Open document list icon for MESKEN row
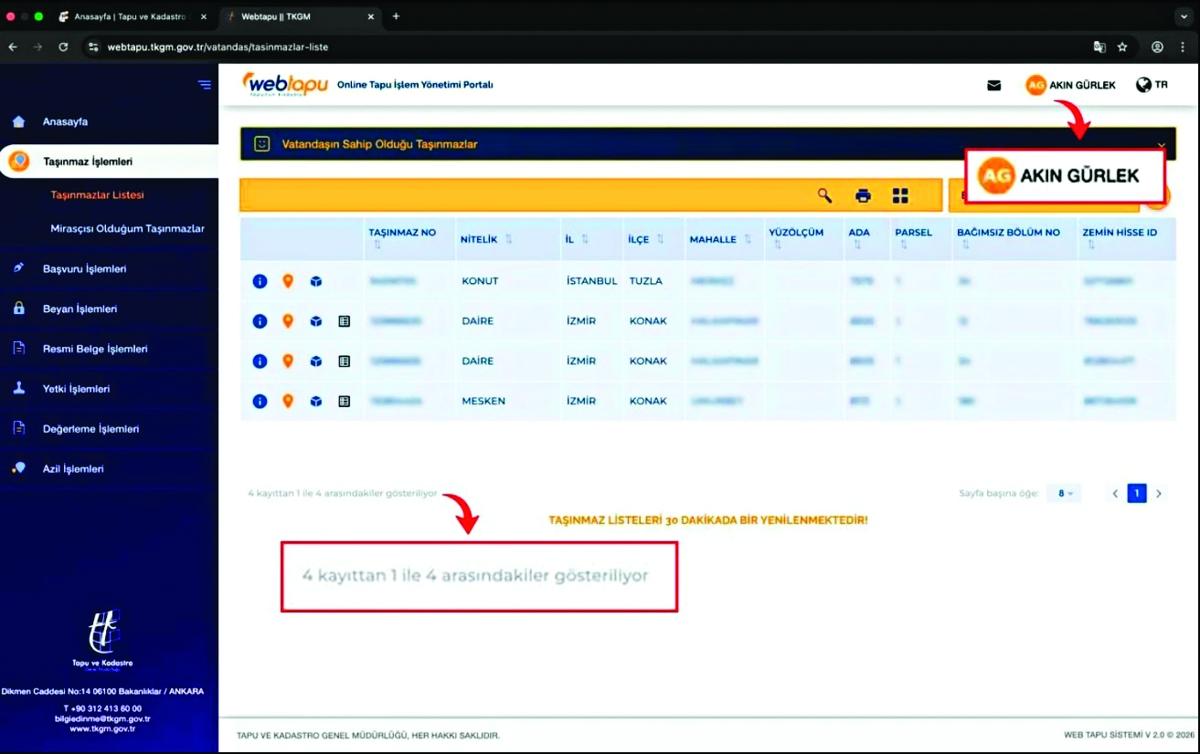Screen dimensions: 1200x754 click(x=344, y=401)
